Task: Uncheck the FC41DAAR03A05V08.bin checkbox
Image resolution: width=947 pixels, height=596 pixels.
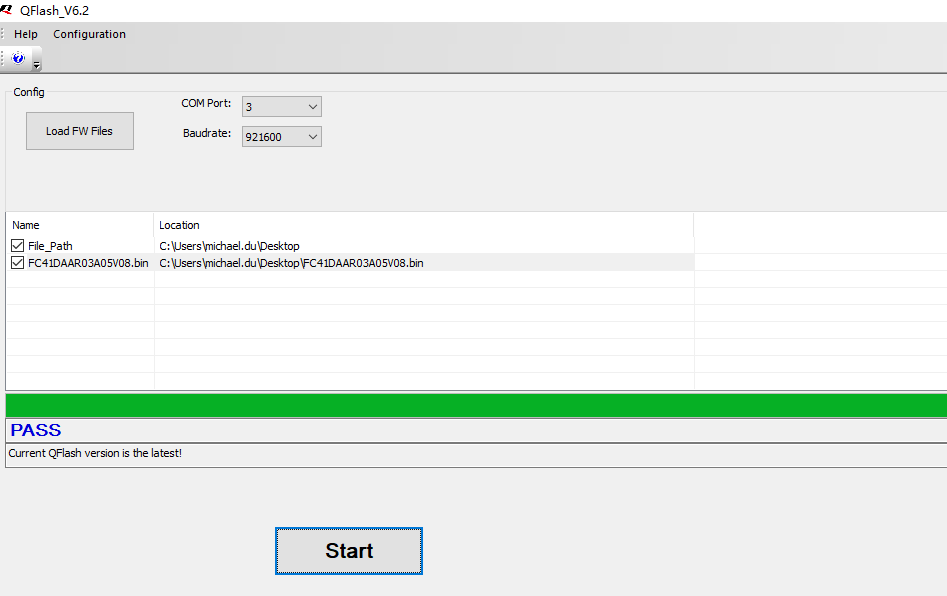Action: pyautogui.click(x=17, y=262)
